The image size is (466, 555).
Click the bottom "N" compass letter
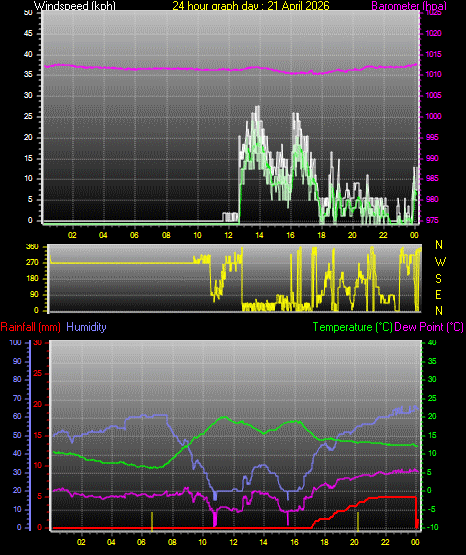tap(439, 311)
